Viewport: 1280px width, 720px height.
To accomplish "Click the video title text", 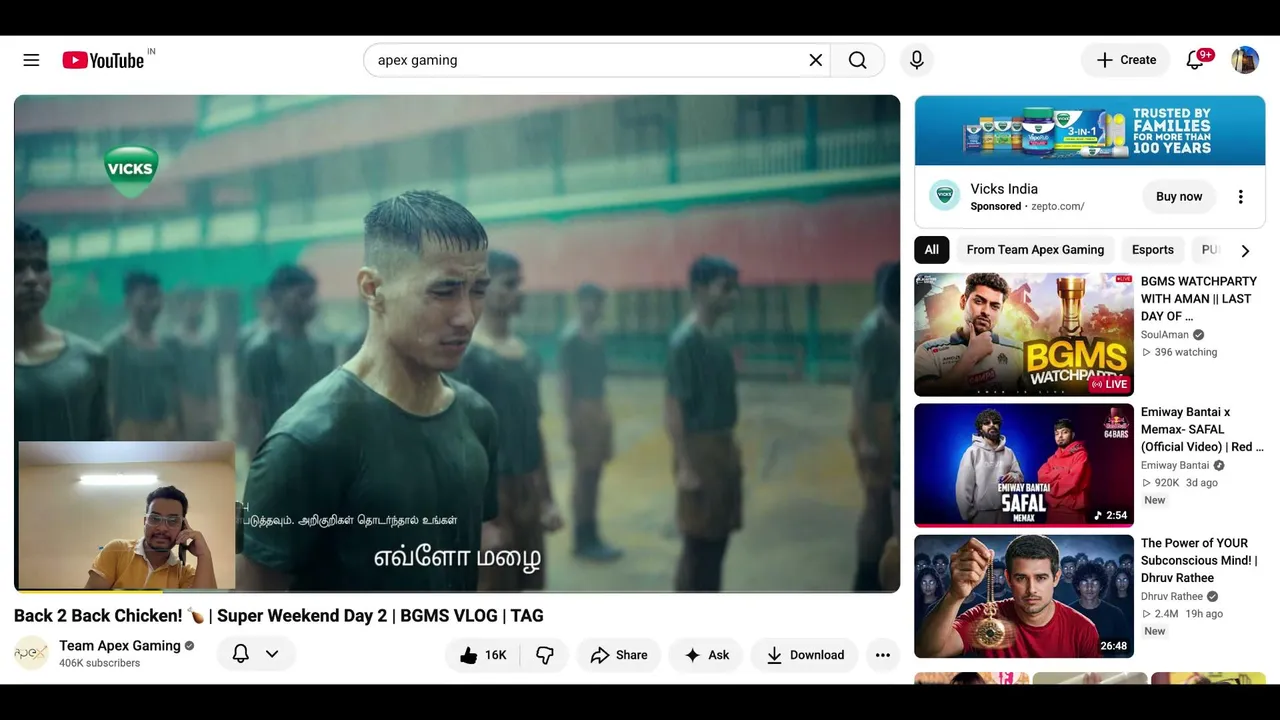I will [279, 616].
